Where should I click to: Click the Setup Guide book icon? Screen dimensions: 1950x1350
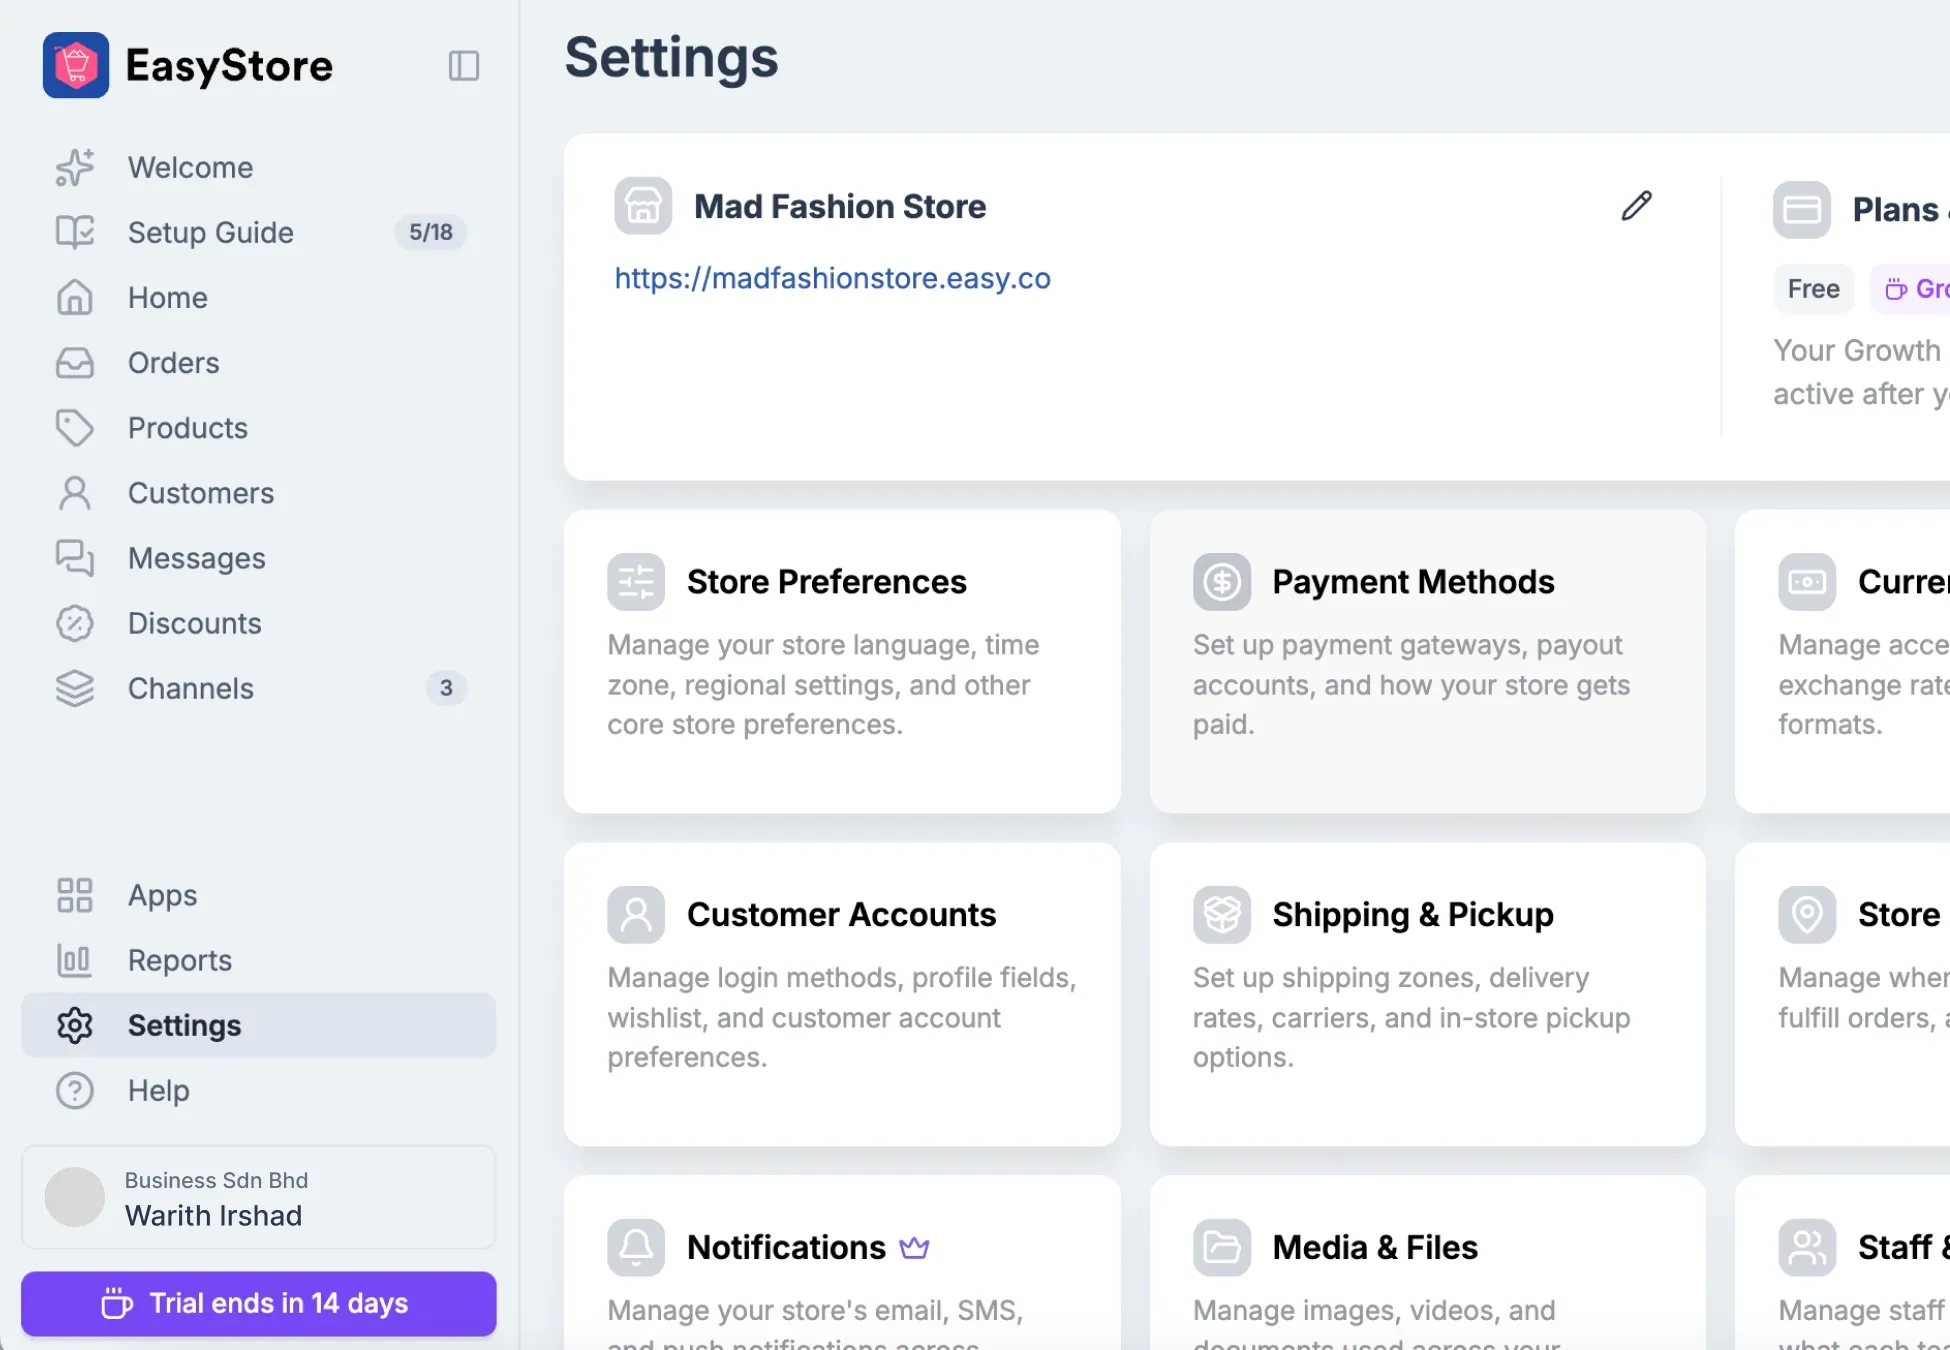point(75,232)
